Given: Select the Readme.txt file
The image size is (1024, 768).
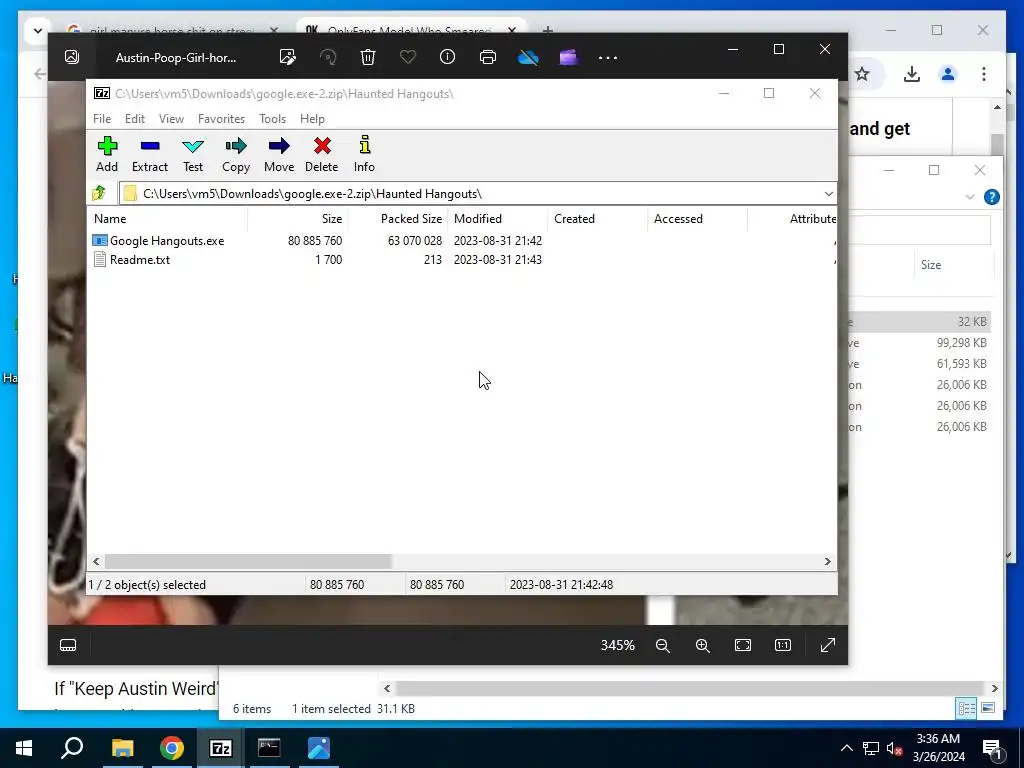Looking at the screenshot, I should [131, 260].
